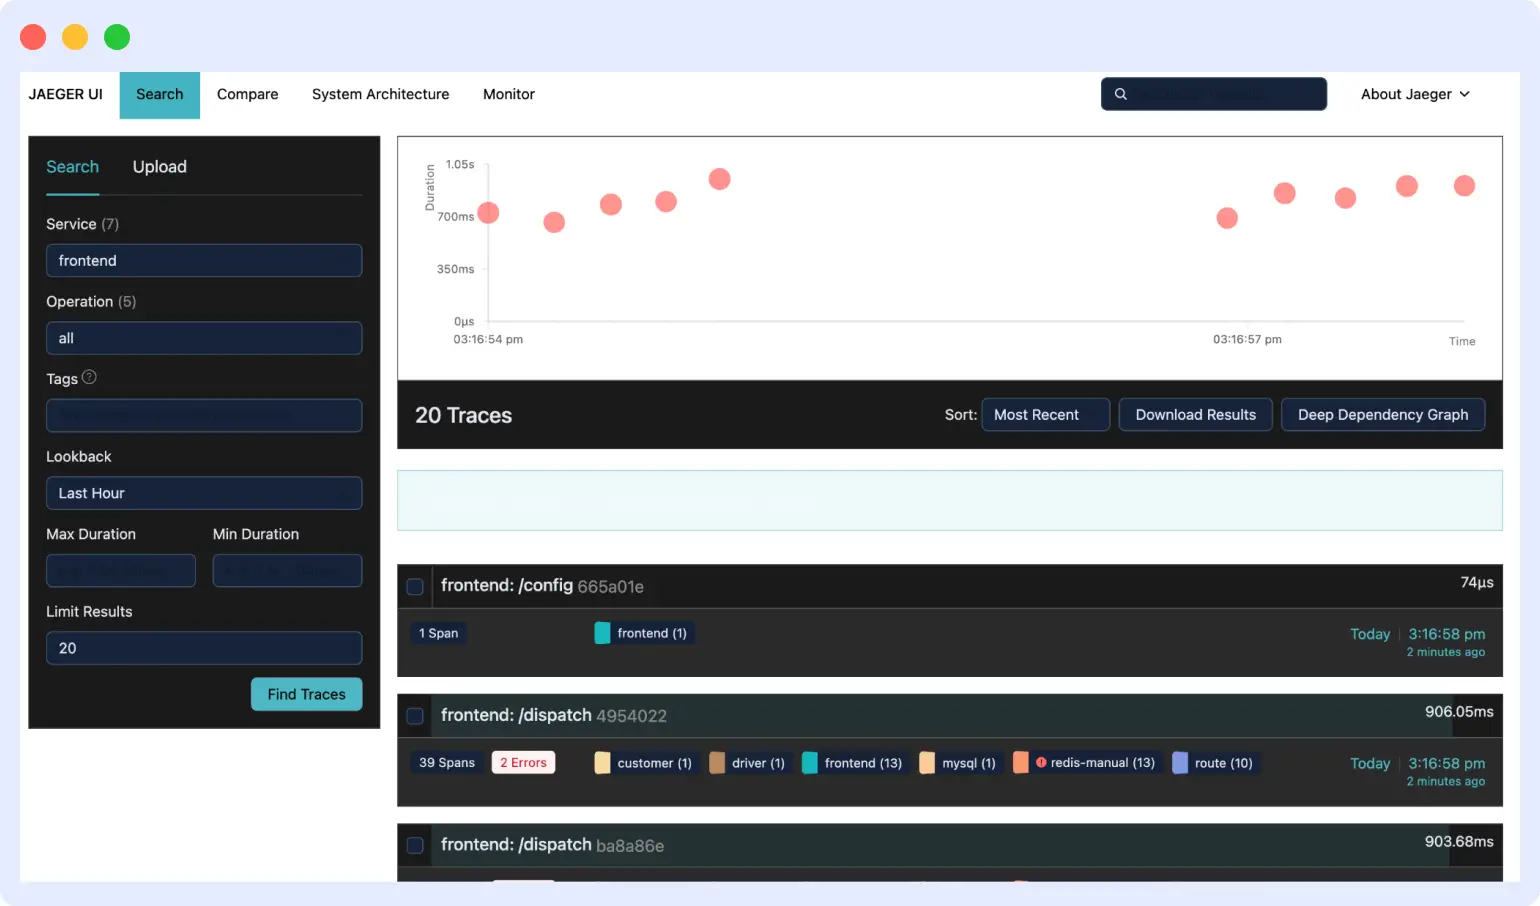Click Download Results
The image size is (1540, 906).
tap(1196, 415)
